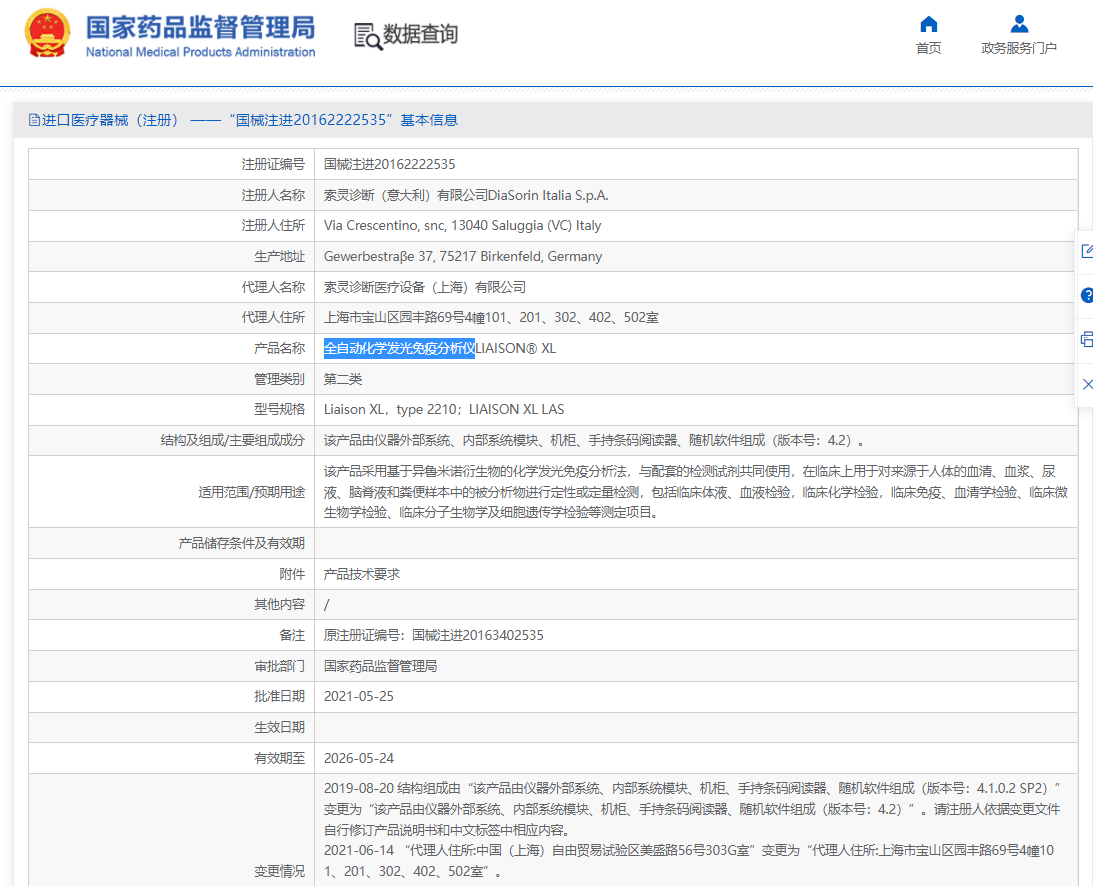Click the 其他内容 label cell
The width and height of the screenshot is (1093, 886).
click(x=171, y=604)
